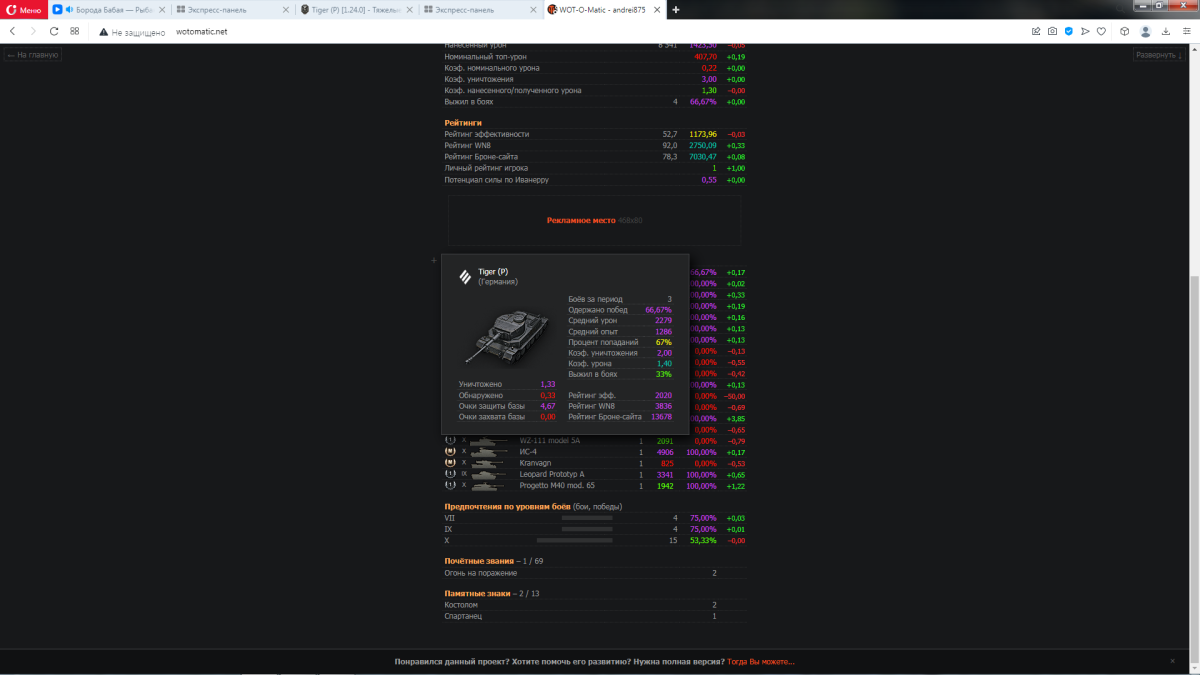Click mastery badge in Kranvagn row
Screen dimensions: 1200x675
[450, 463]
